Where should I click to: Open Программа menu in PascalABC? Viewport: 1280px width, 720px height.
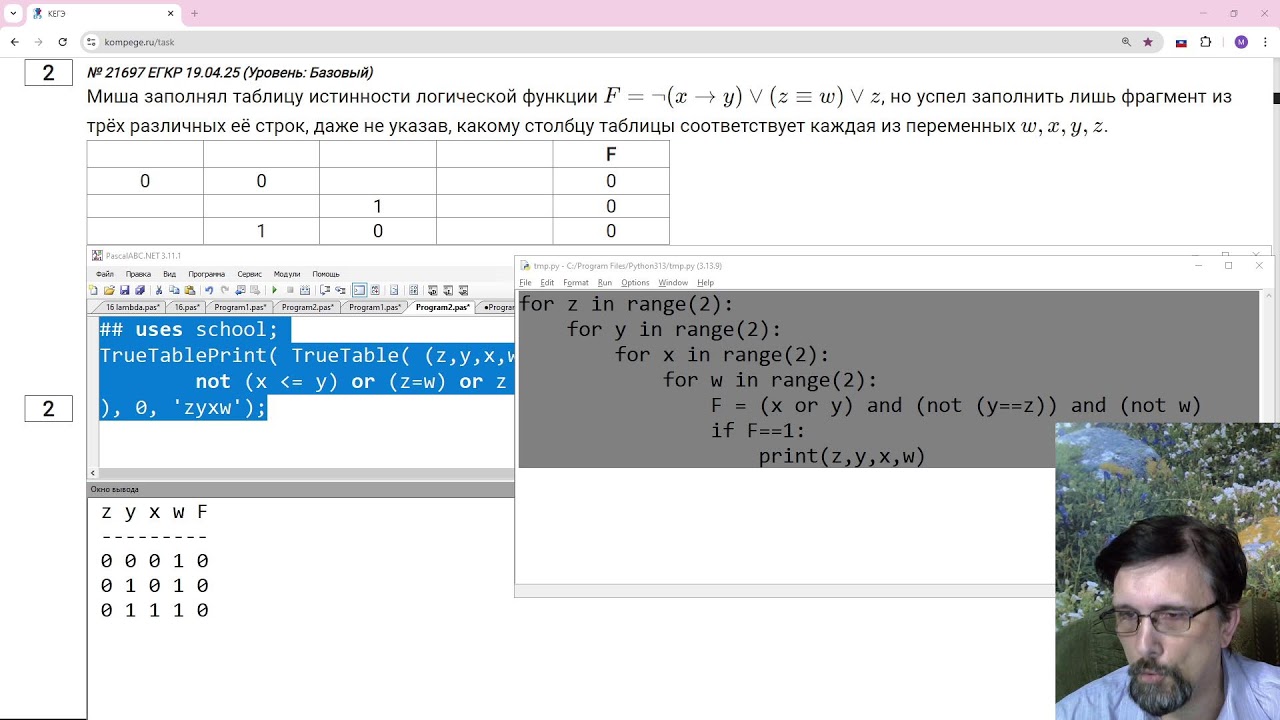click(x=206, y=274)
